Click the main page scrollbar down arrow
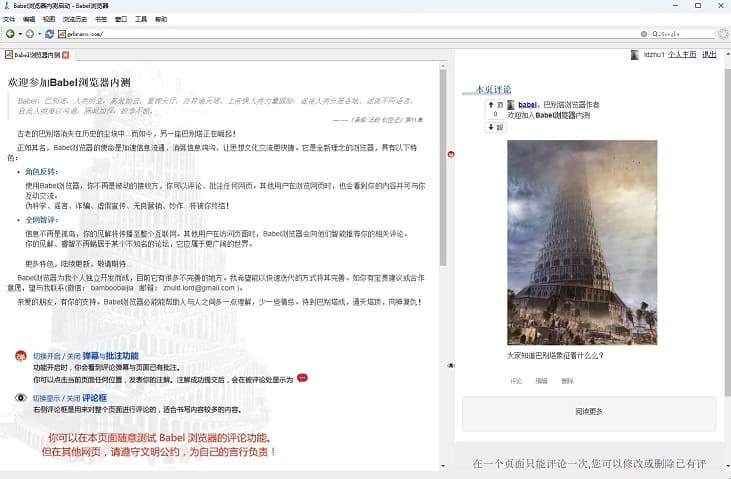The image size is (731, 479). pyautogui.click(x=443, y=466)
